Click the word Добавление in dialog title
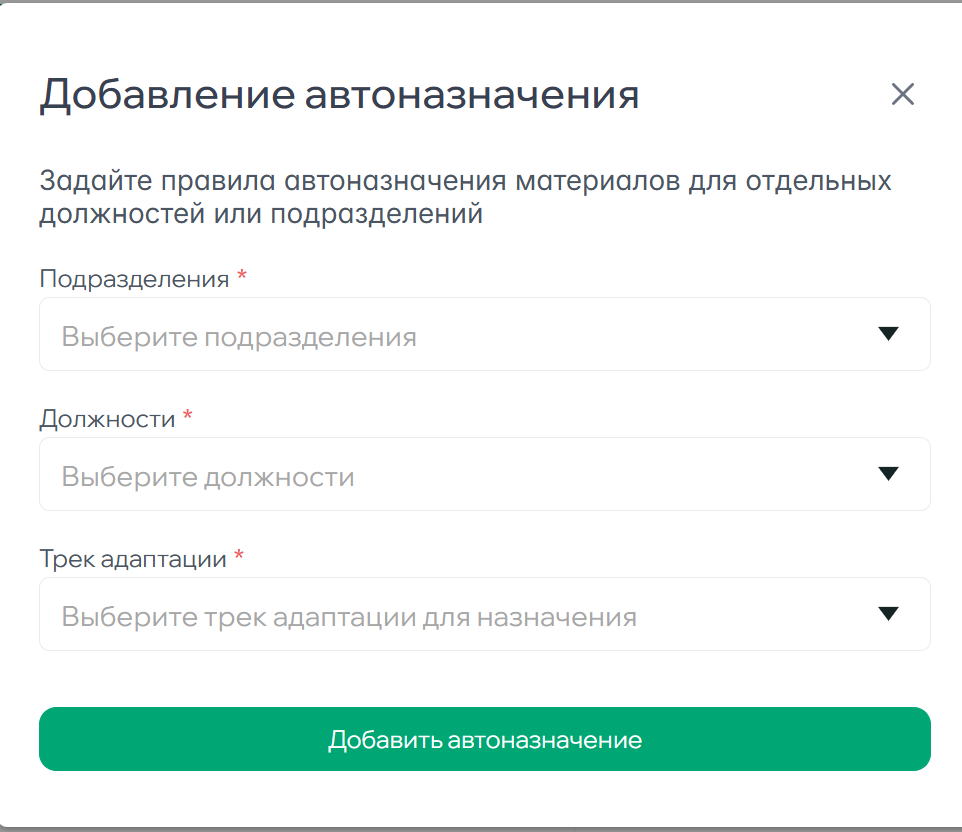Viewport: 962px width, 832px height. click(x=167, y=96)
